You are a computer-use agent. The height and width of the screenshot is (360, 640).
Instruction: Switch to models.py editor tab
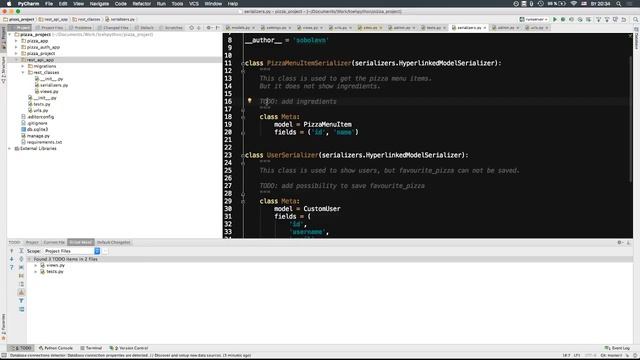click(x=241, y=28)
